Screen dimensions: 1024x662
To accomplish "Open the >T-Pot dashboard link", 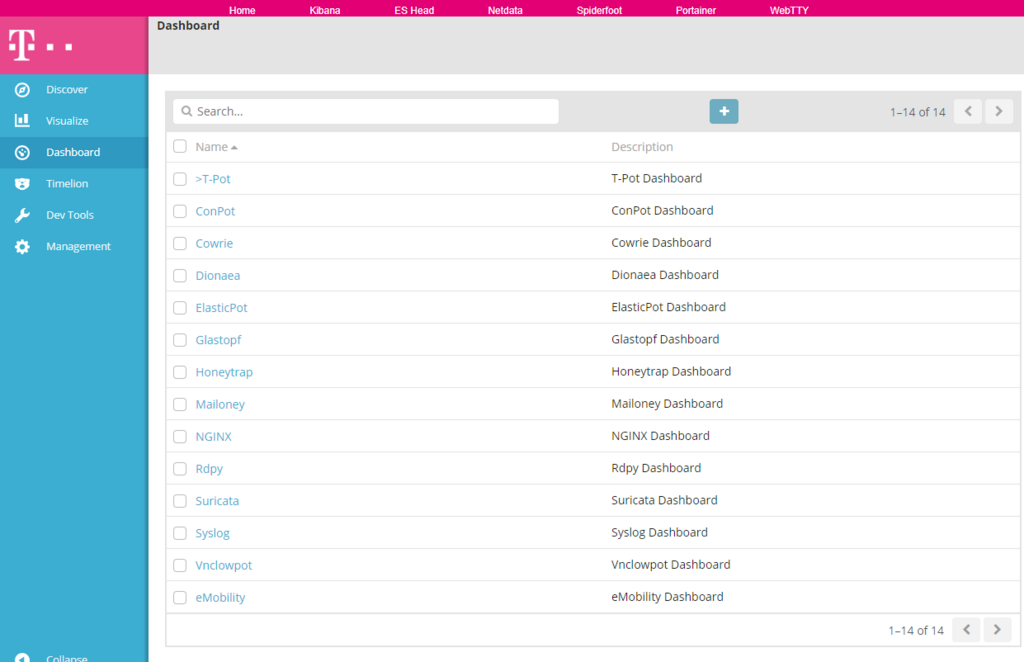I will pos(213,179).
